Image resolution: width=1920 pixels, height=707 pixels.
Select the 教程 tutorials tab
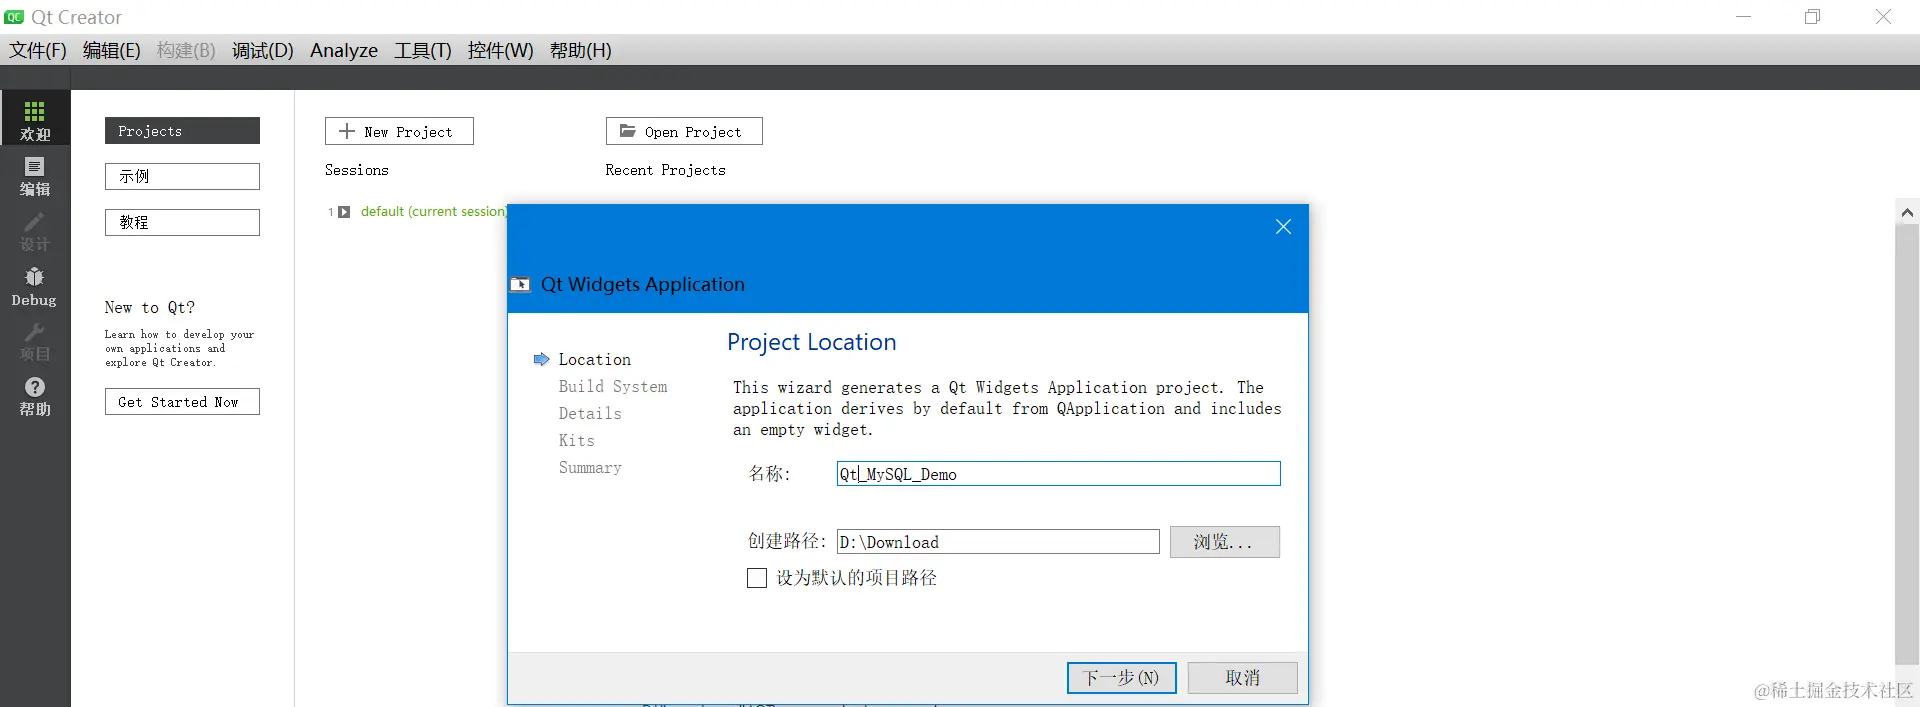(182, 223)
